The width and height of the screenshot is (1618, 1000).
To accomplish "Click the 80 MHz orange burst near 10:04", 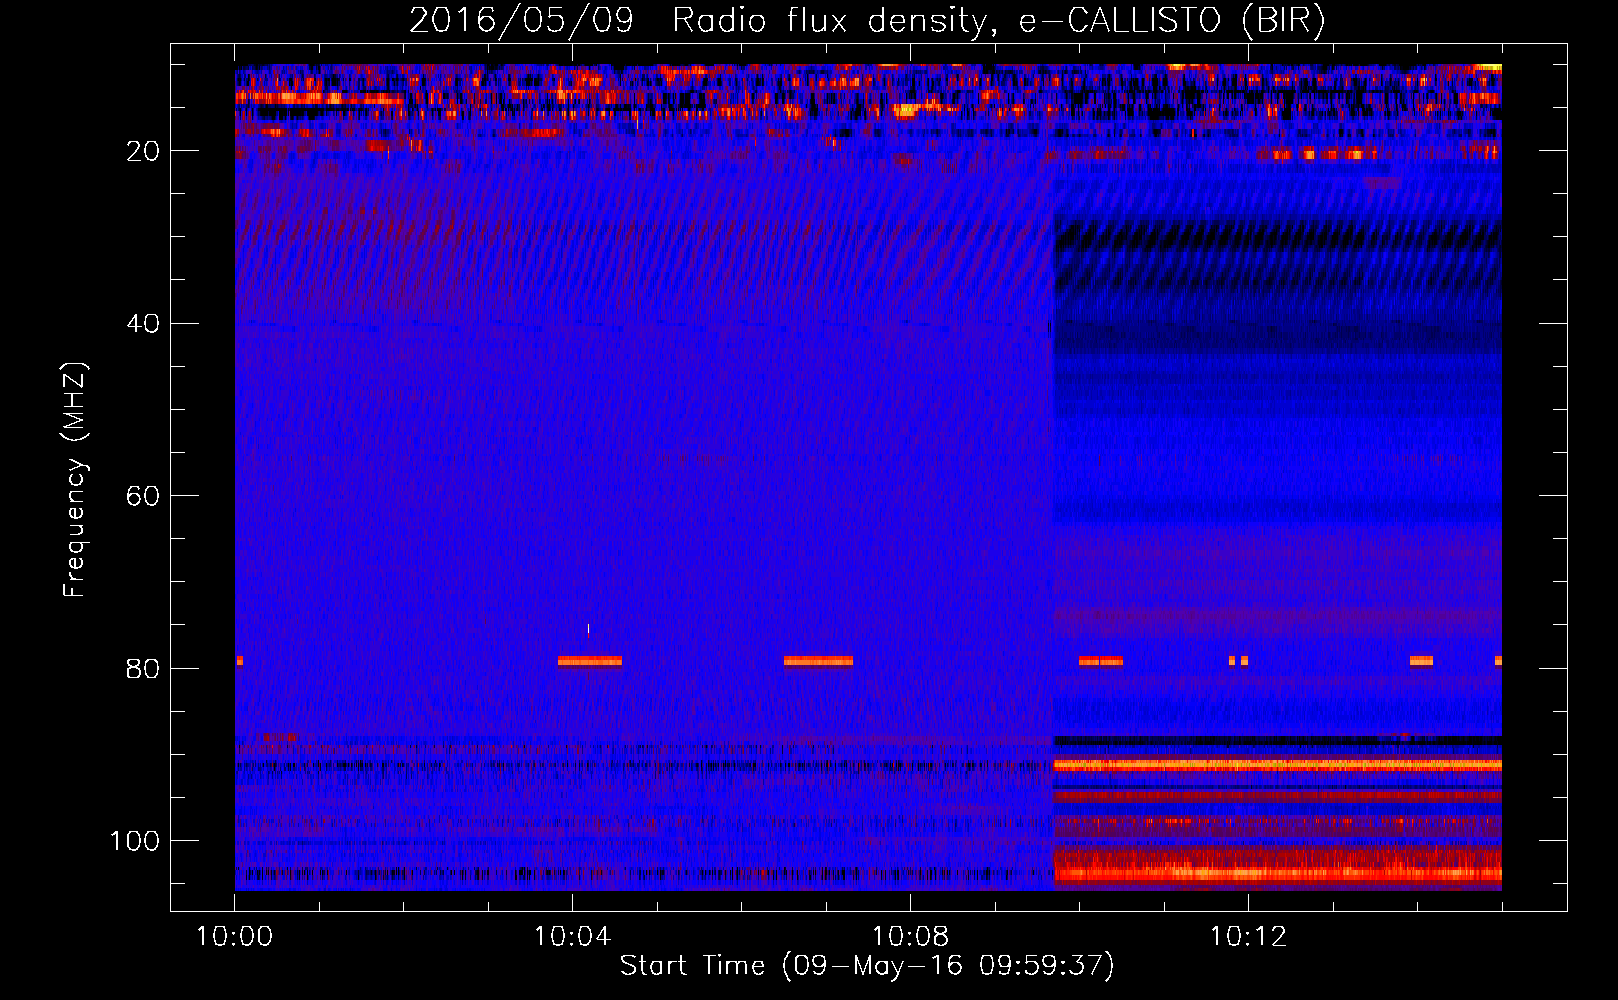I will click(590, 661).
